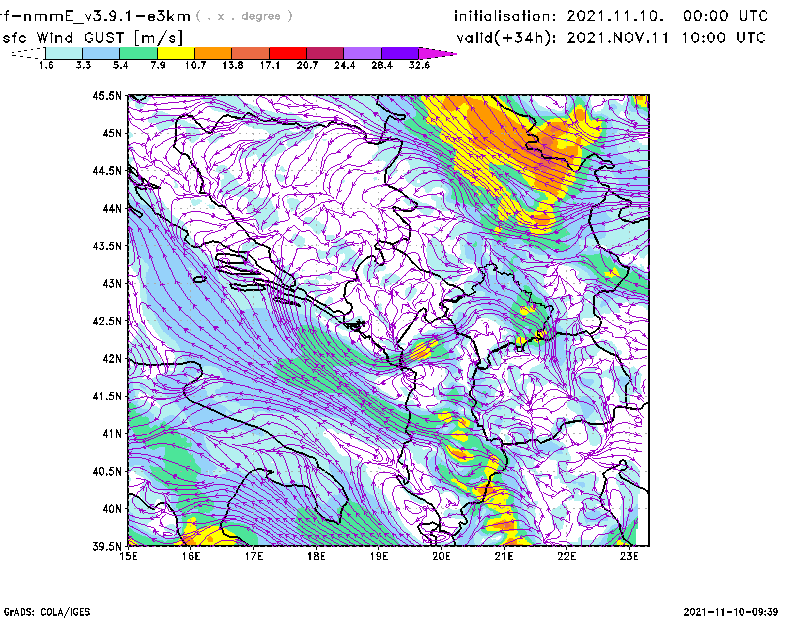Click the initialisation 2021.11.10. 00:00 UTC line
800x618 pixels.
[611, 16]
